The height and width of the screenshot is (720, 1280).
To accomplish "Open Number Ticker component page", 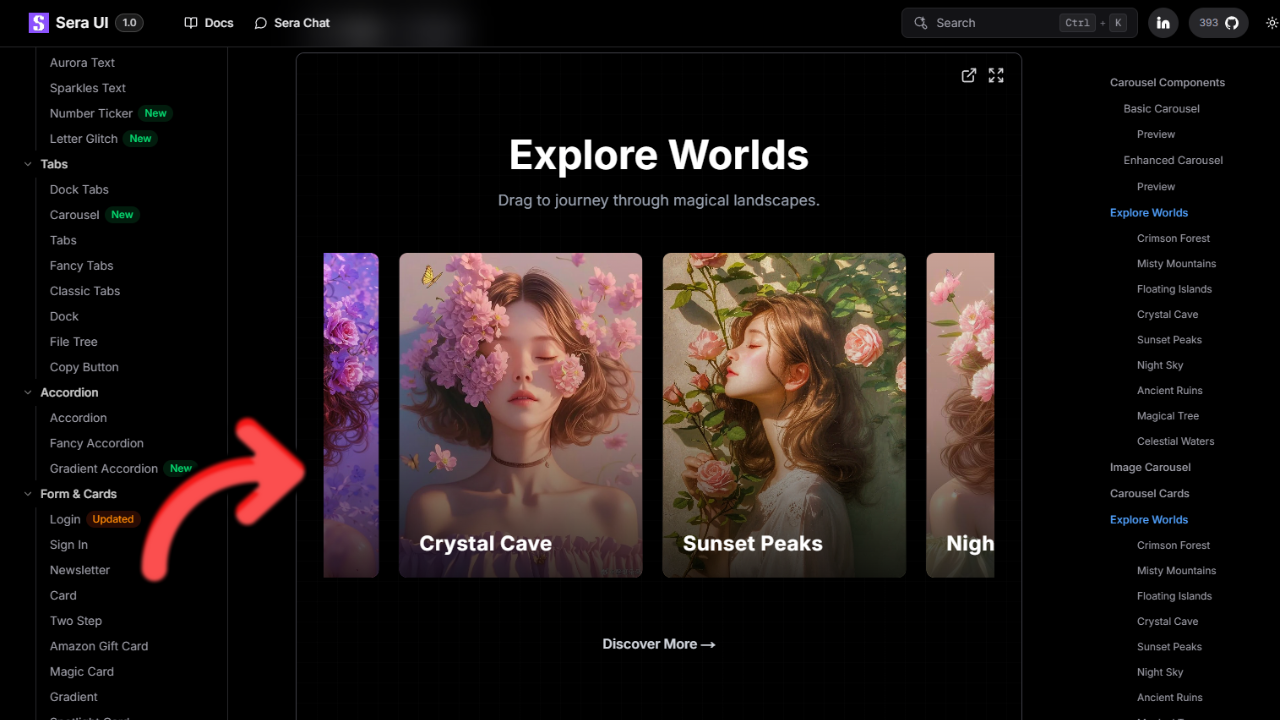I will tap(91, 113).
